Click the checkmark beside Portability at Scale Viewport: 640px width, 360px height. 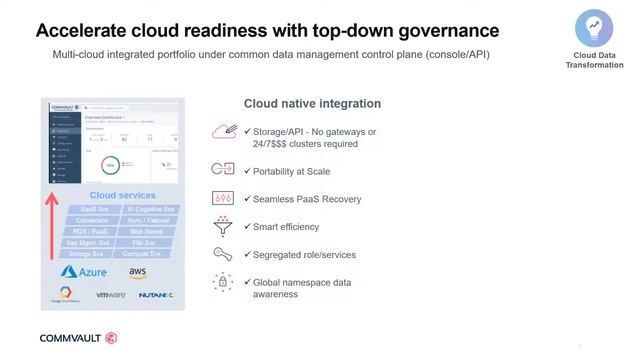[247, 171]
